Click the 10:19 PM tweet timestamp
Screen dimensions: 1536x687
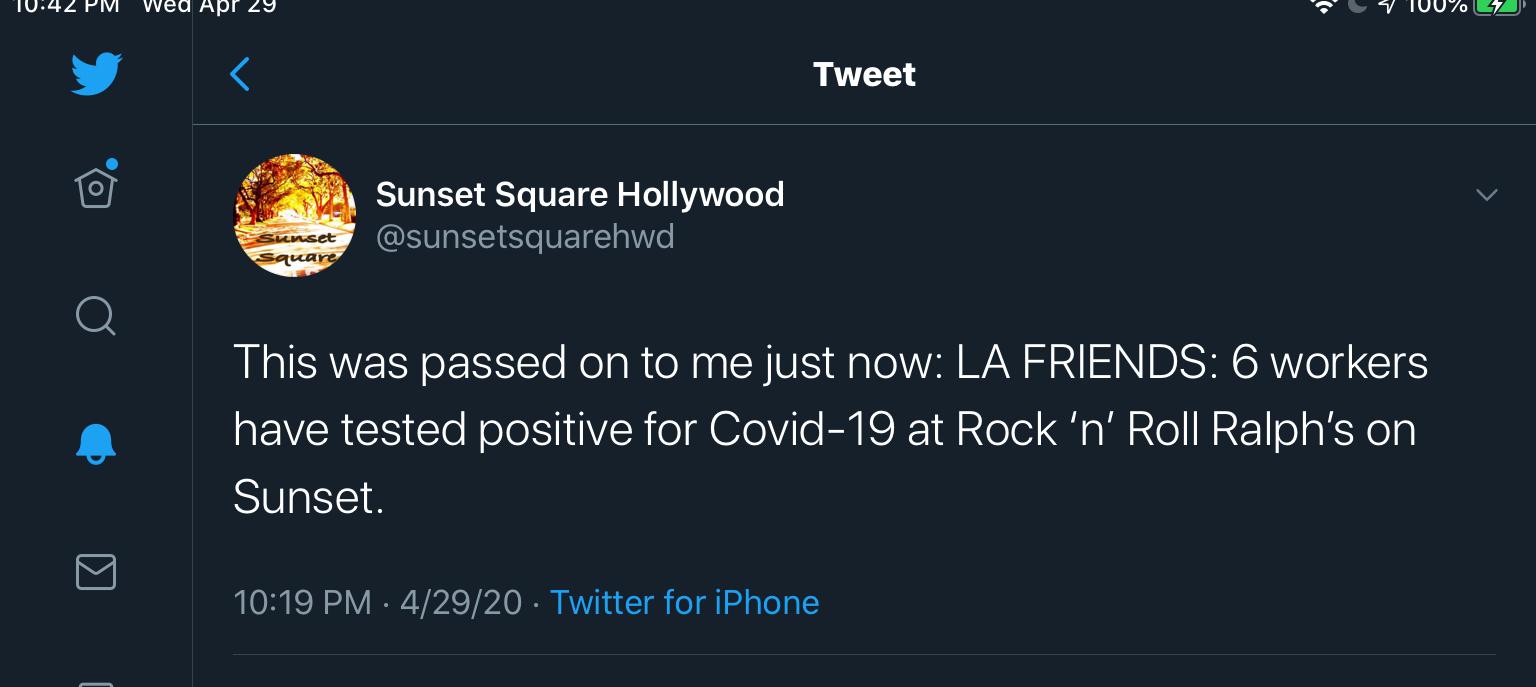click(302, 602)
